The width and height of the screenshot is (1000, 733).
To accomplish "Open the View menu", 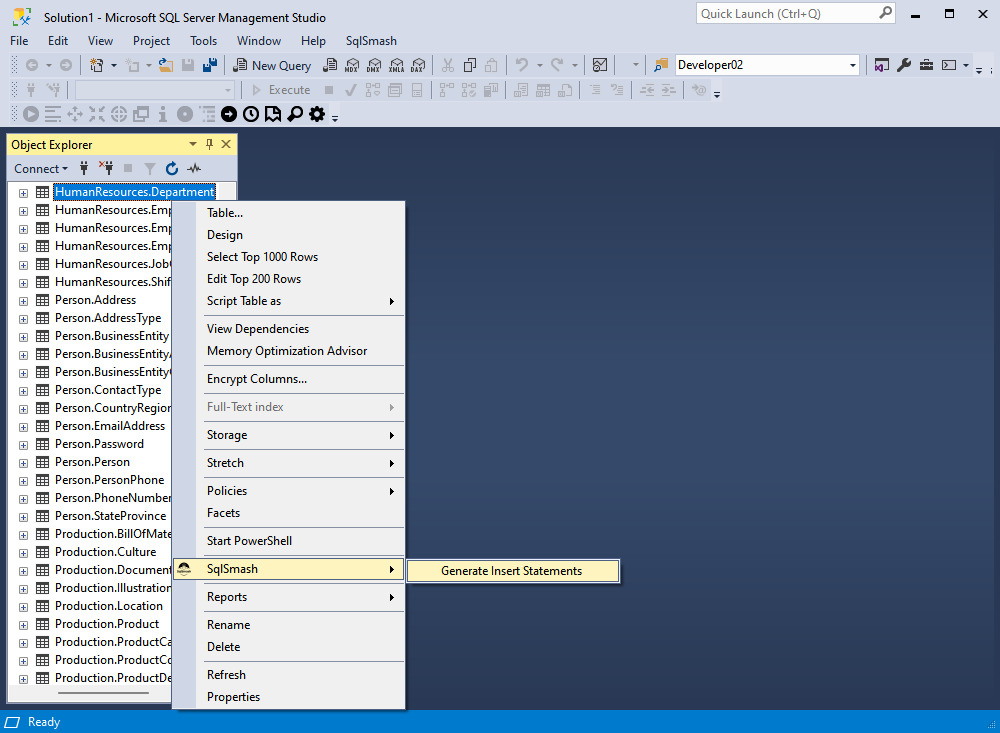I will (100, 41).
